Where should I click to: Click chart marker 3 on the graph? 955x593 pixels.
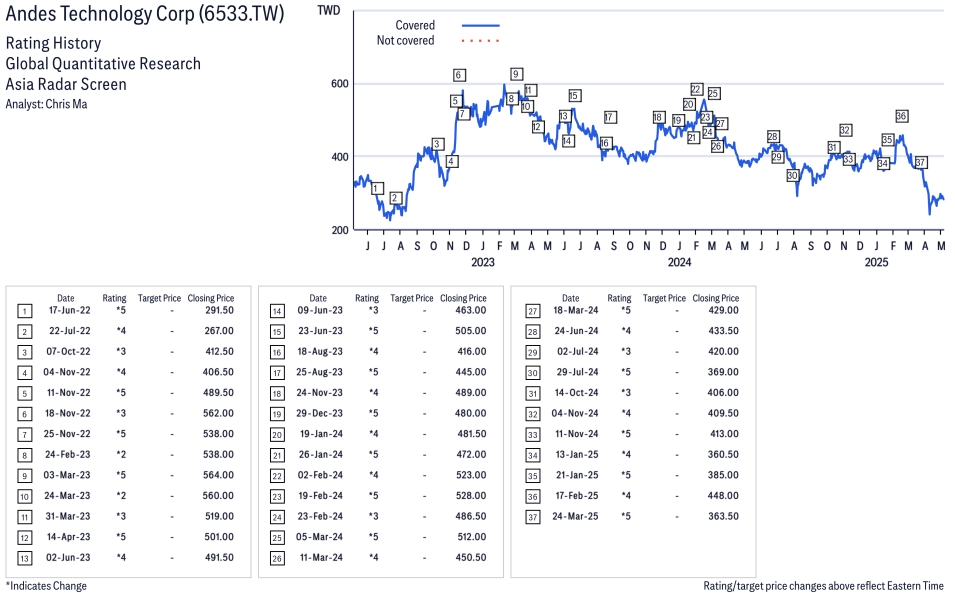pyautogui.click(x=437, y=144)
